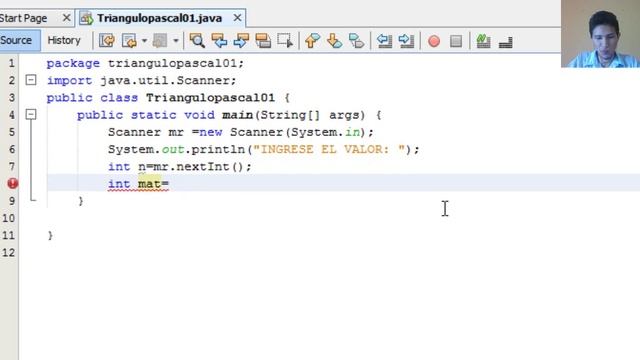Click line number 9 in the gutter
The height and width of the screenshot is (360, 640).
point(11,201)
